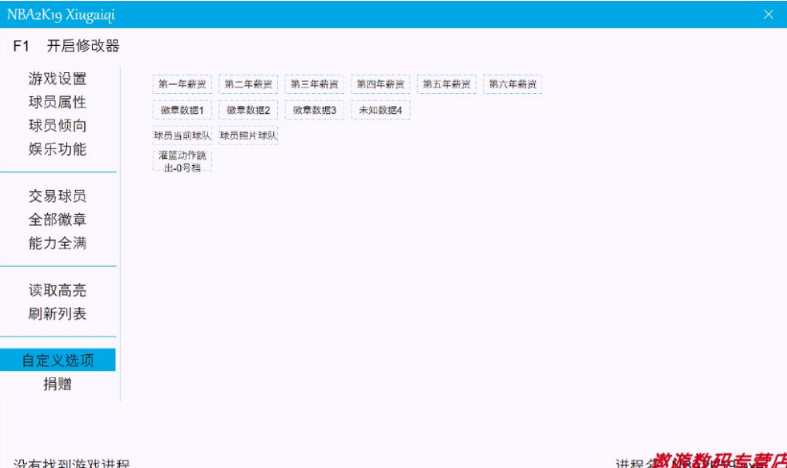Click the 球员照片球队 button
Viewport: 787px width, 468px height.
248,136
